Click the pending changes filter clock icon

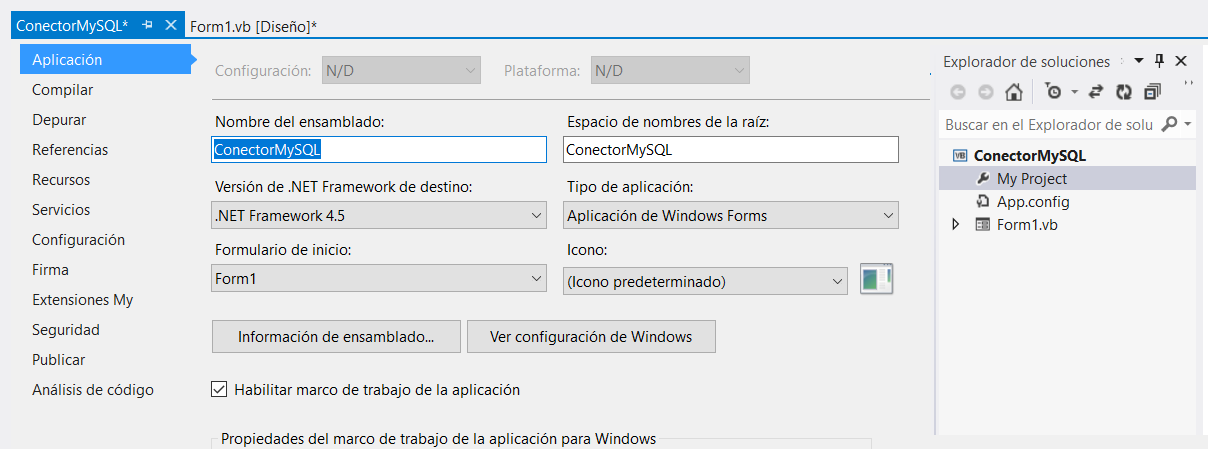1054,92
